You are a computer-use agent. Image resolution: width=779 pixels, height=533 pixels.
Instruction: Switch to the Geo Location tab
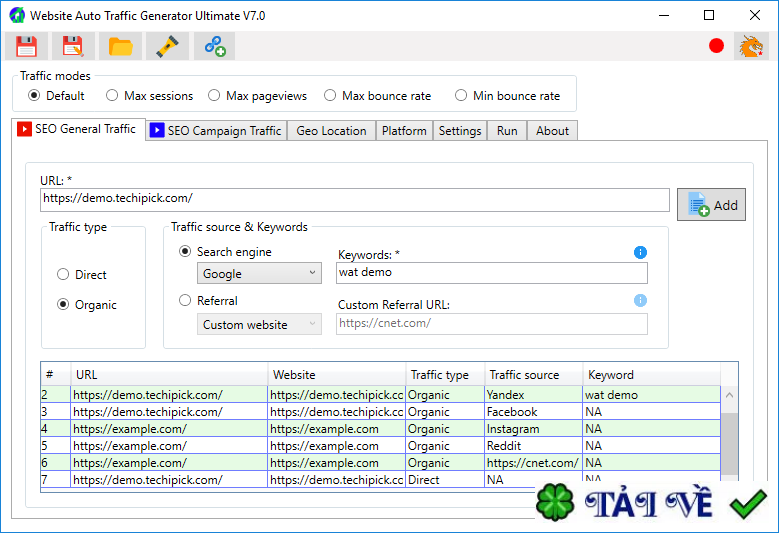[x=331, y=131]
